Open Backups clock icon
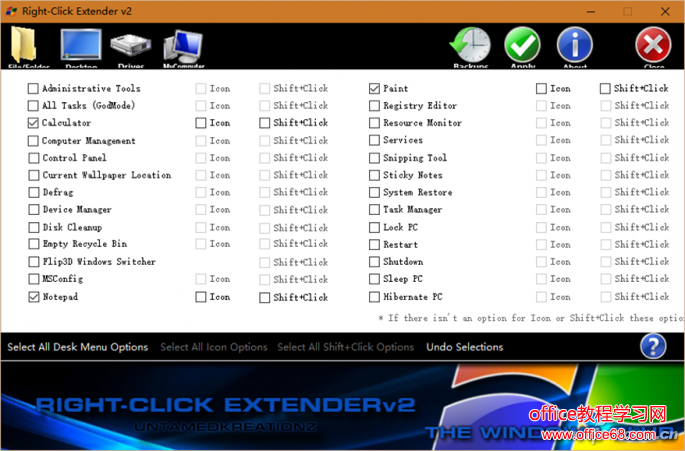The width and height of the screenshot is (685, 451). click(x=470, y=45)
